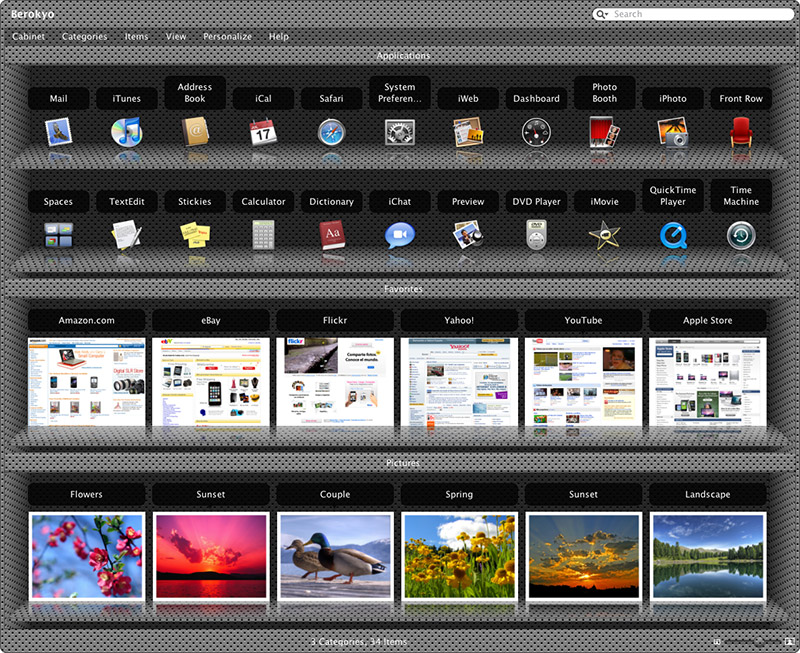Open the eBay page thumbnail
This screenshot has height=653, width=800.
point(211,382)
